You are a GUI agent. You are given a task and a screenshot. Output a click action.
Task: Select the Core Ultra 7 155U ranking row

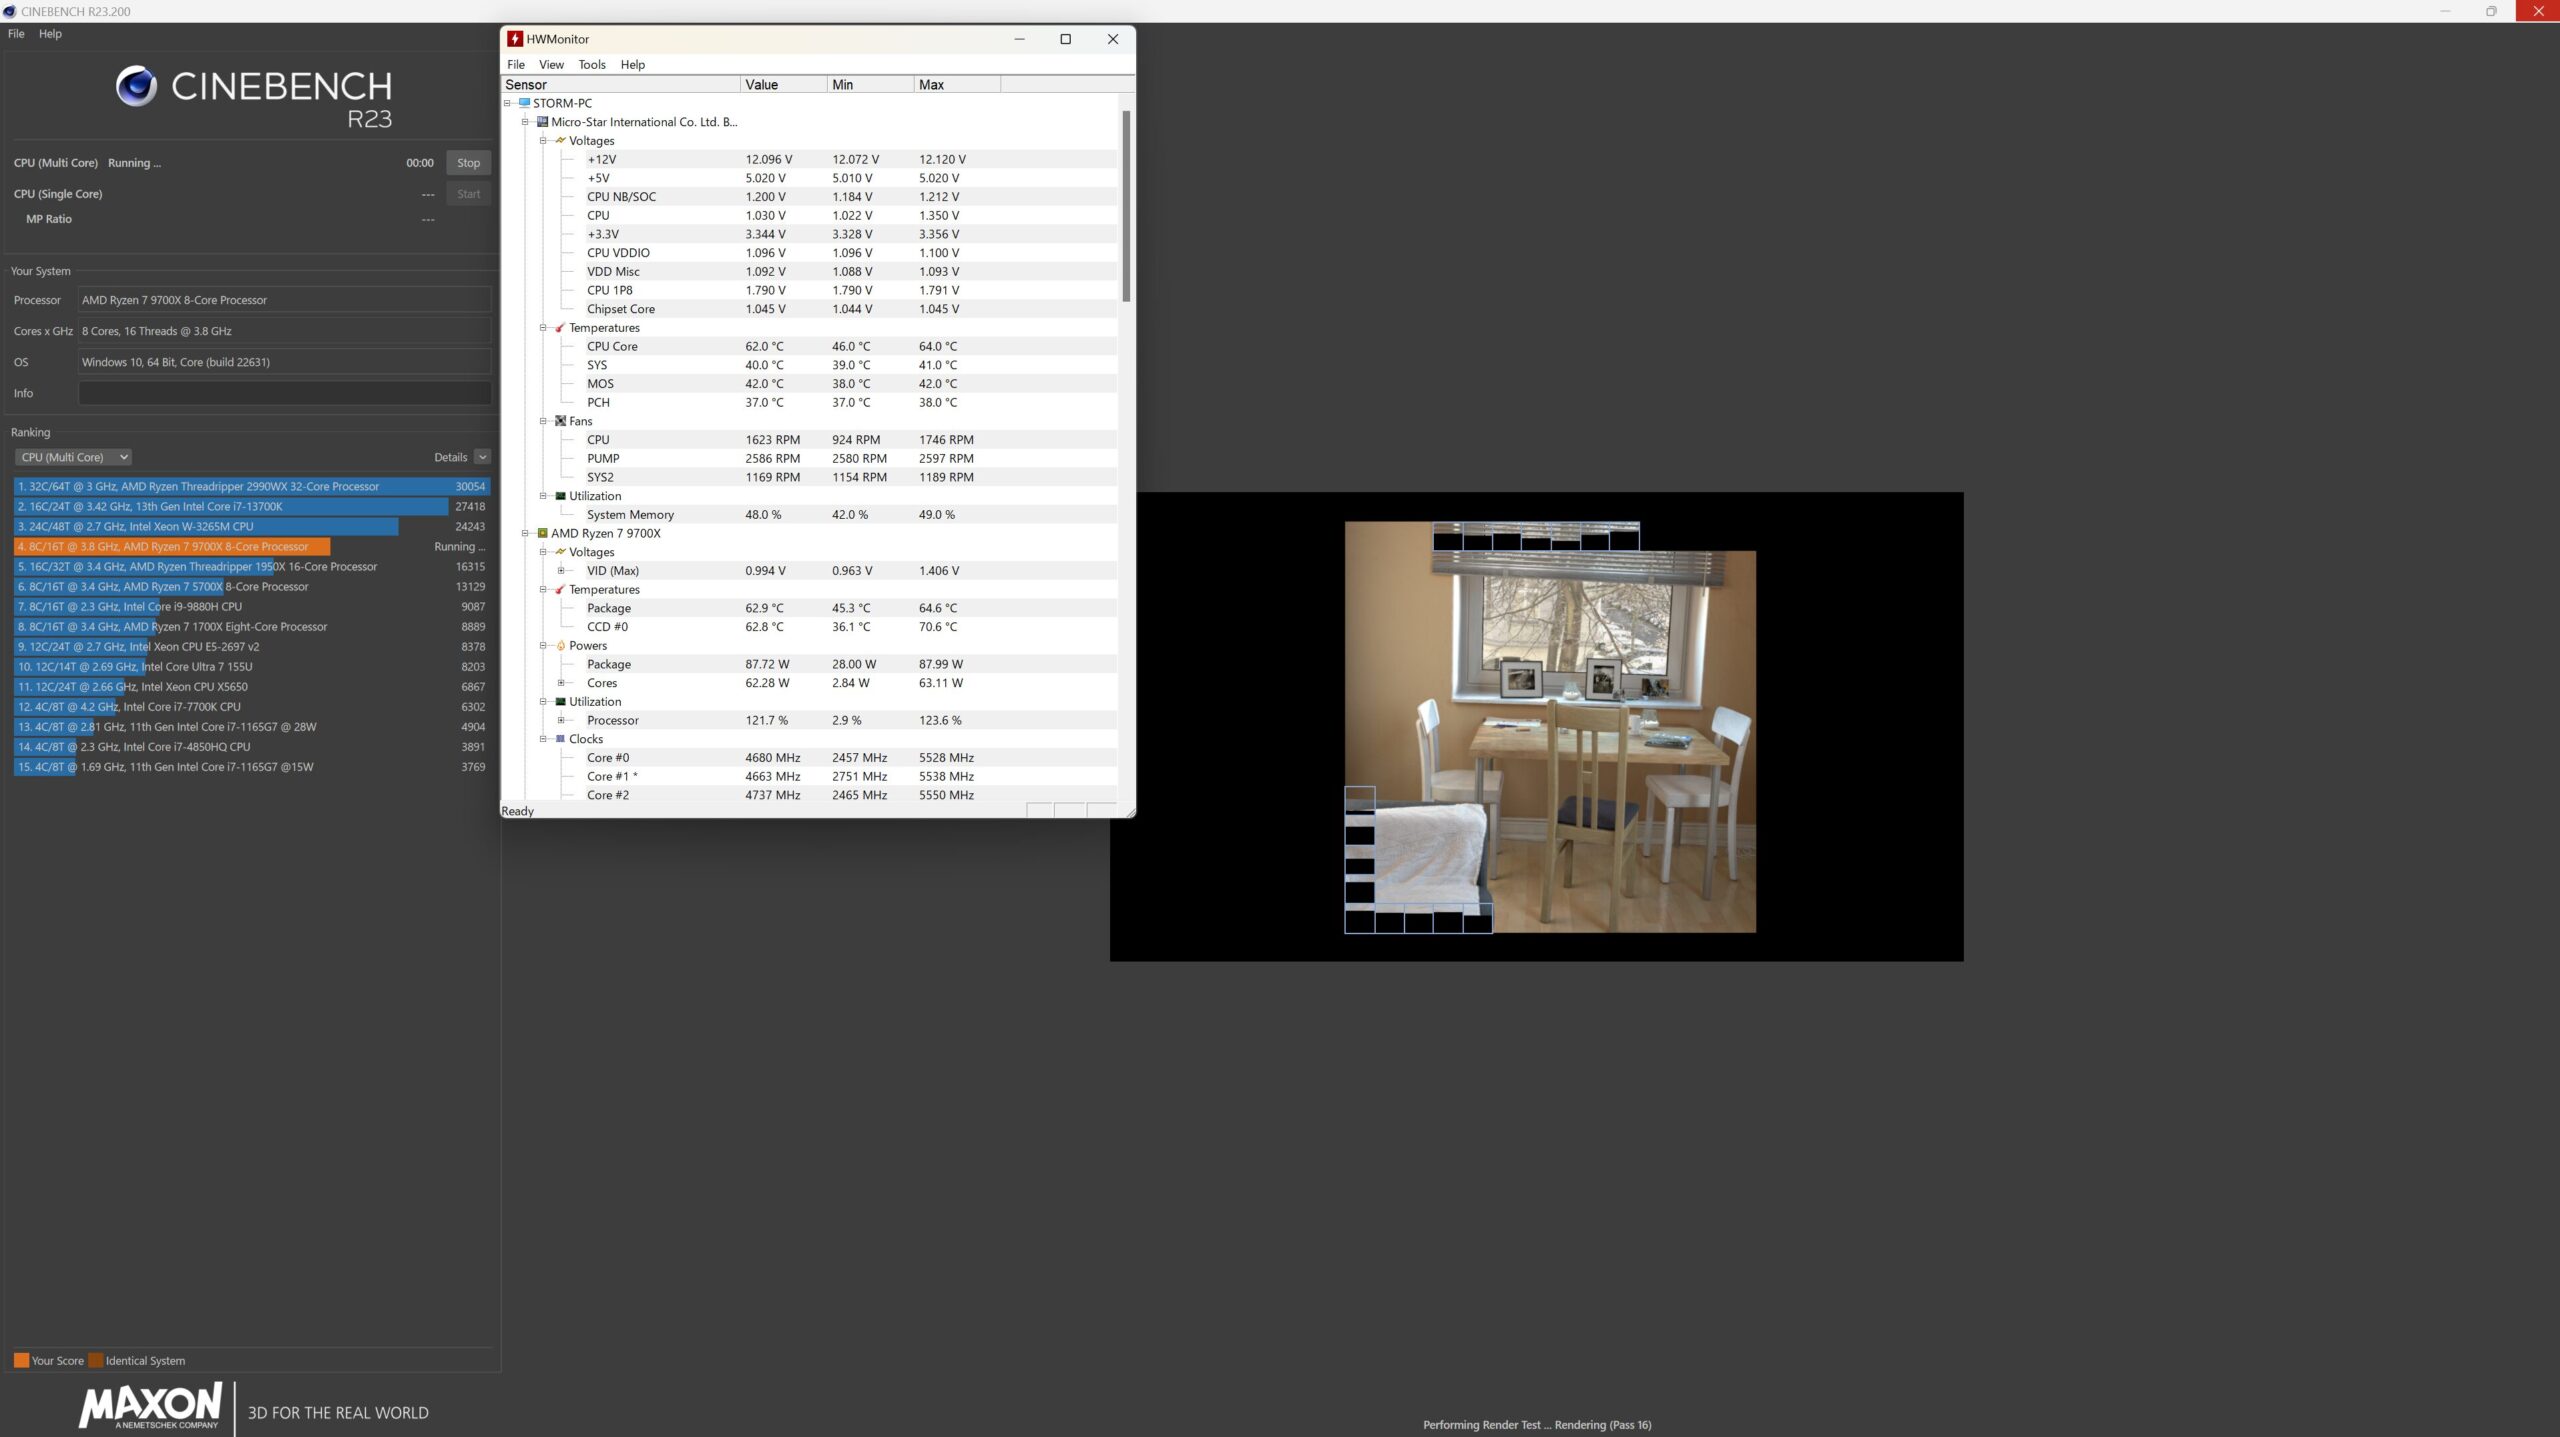[x=251, y=667]
